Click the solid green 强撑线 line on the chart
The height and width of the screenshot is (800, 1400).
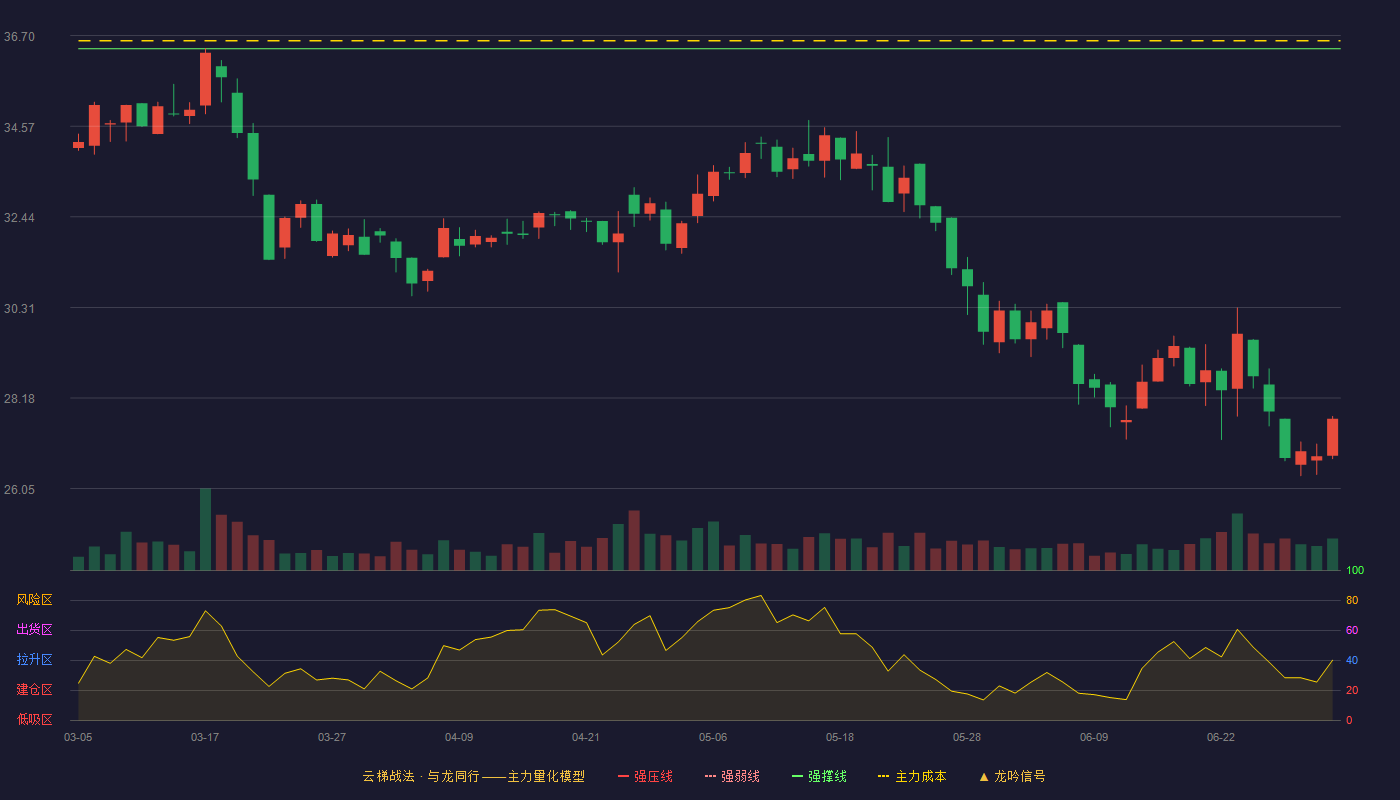tap(709, 48)
